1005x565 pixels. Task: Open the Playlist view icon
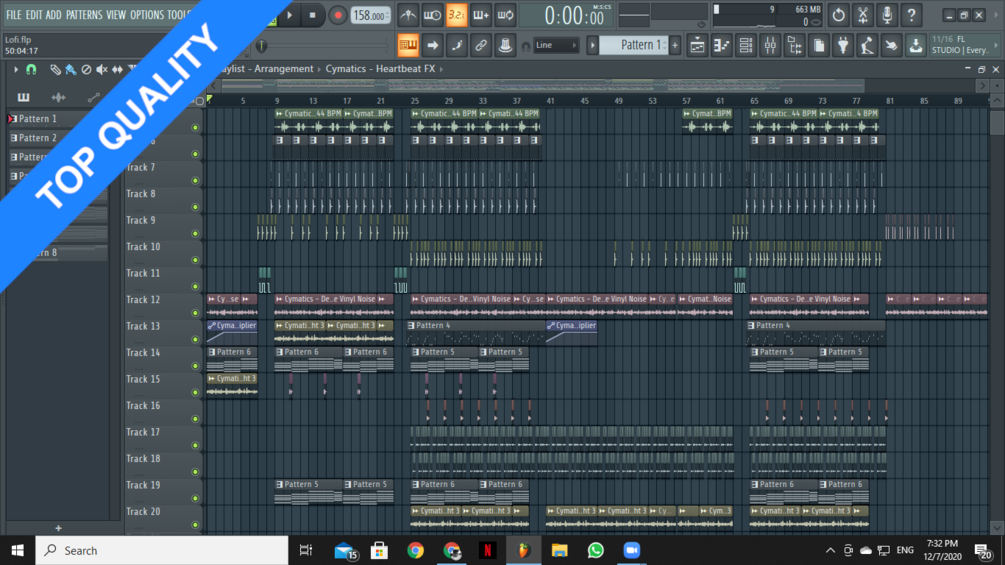697,45
